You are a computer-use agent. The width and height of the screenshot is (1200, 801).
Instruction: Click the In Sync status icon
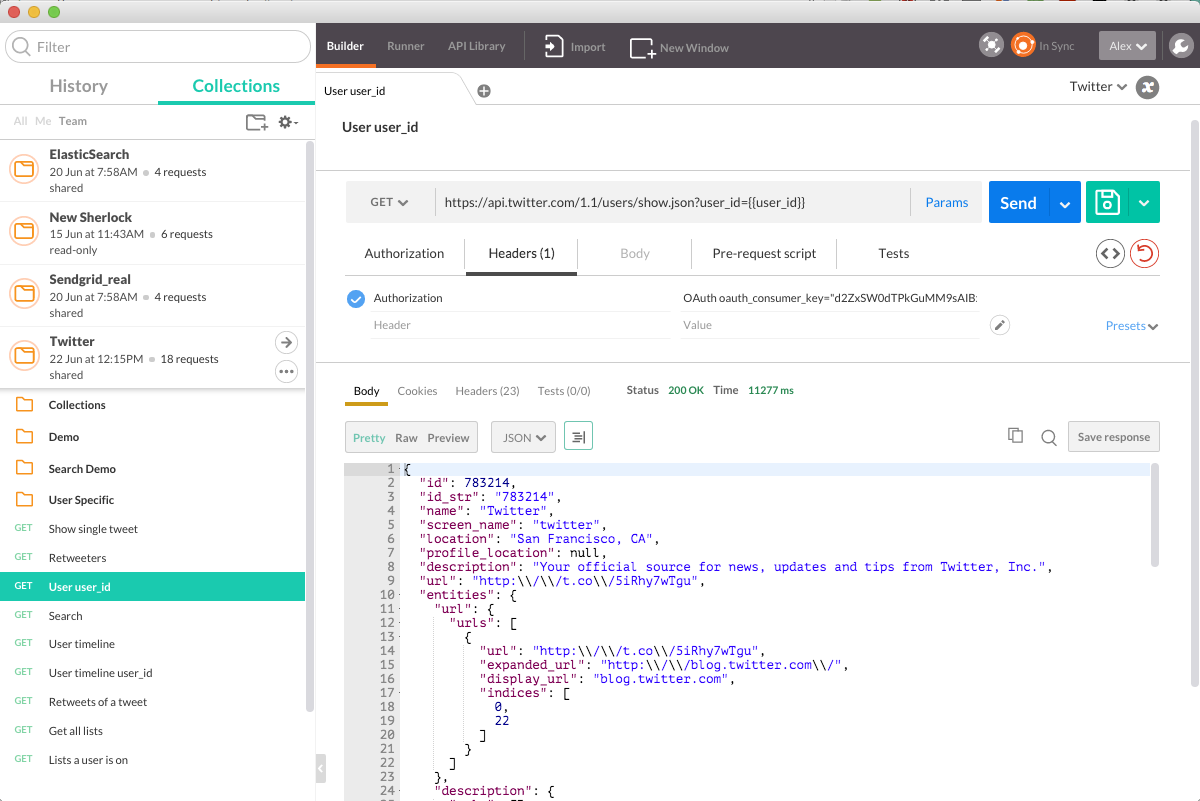coord(1023,45)
